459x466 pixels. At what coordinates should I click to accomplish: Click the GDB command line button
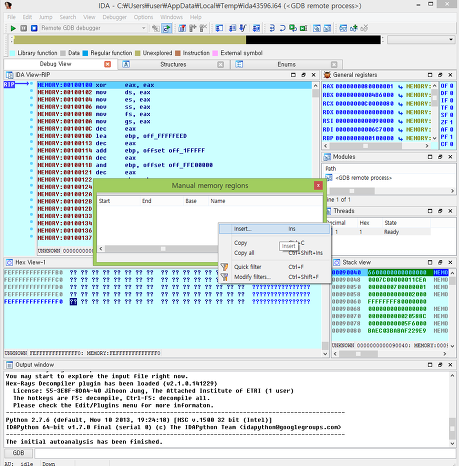(x=18, y=453)
